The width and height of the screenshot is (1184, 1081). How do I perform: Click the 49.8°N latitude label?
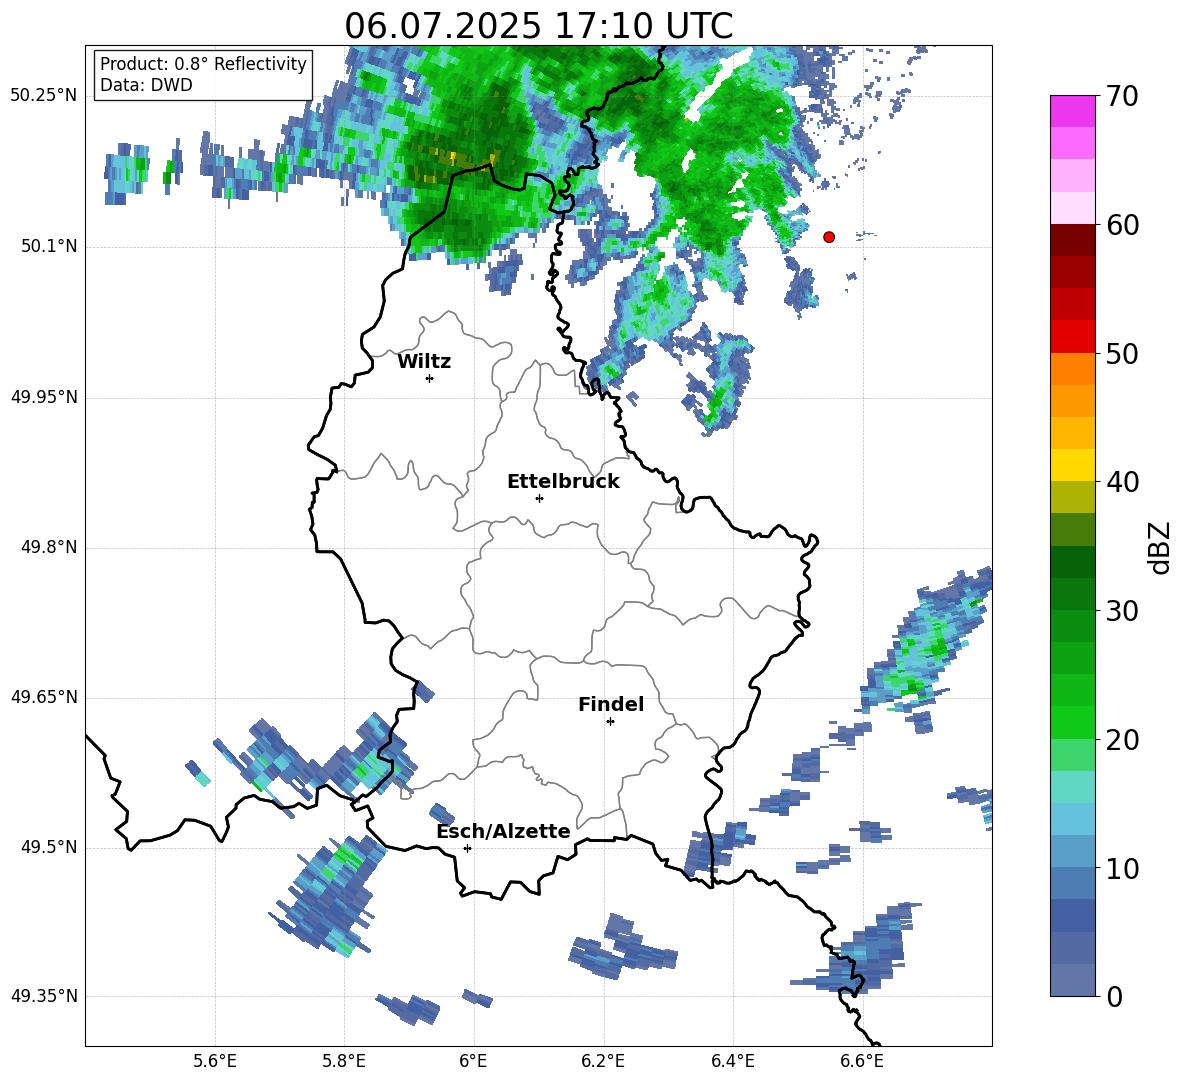[x=50, y=547]
